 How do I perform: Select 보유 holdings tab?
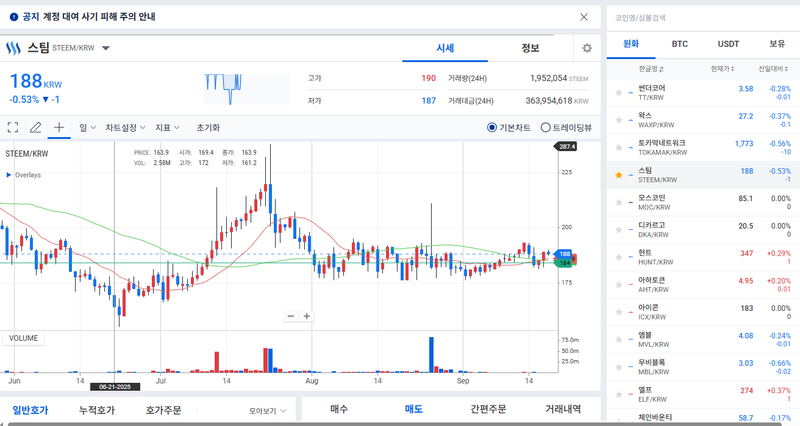(777, 44)
